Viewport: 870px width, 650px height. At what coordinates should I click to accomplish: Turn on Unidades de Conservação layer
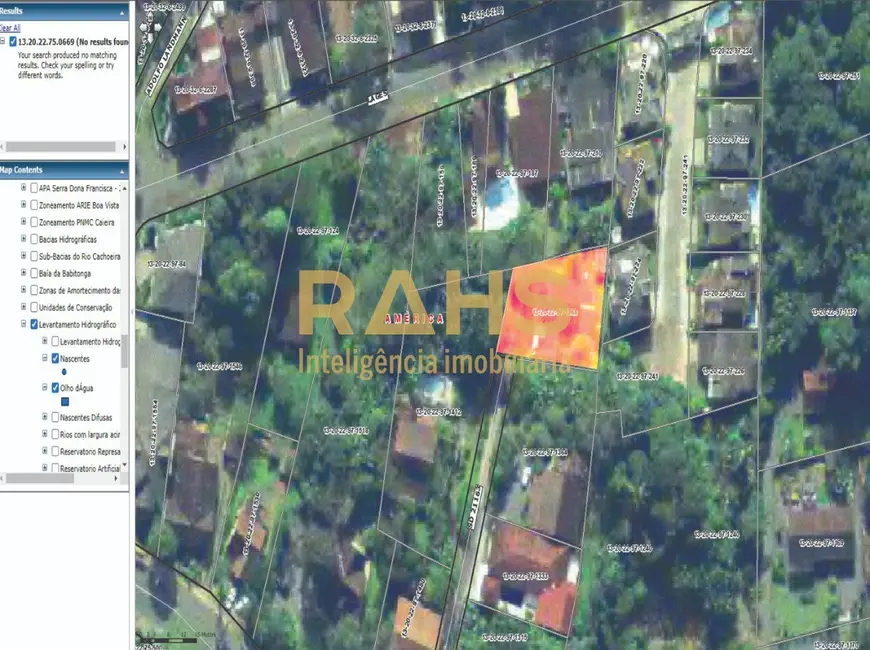(x=34, y=307)
